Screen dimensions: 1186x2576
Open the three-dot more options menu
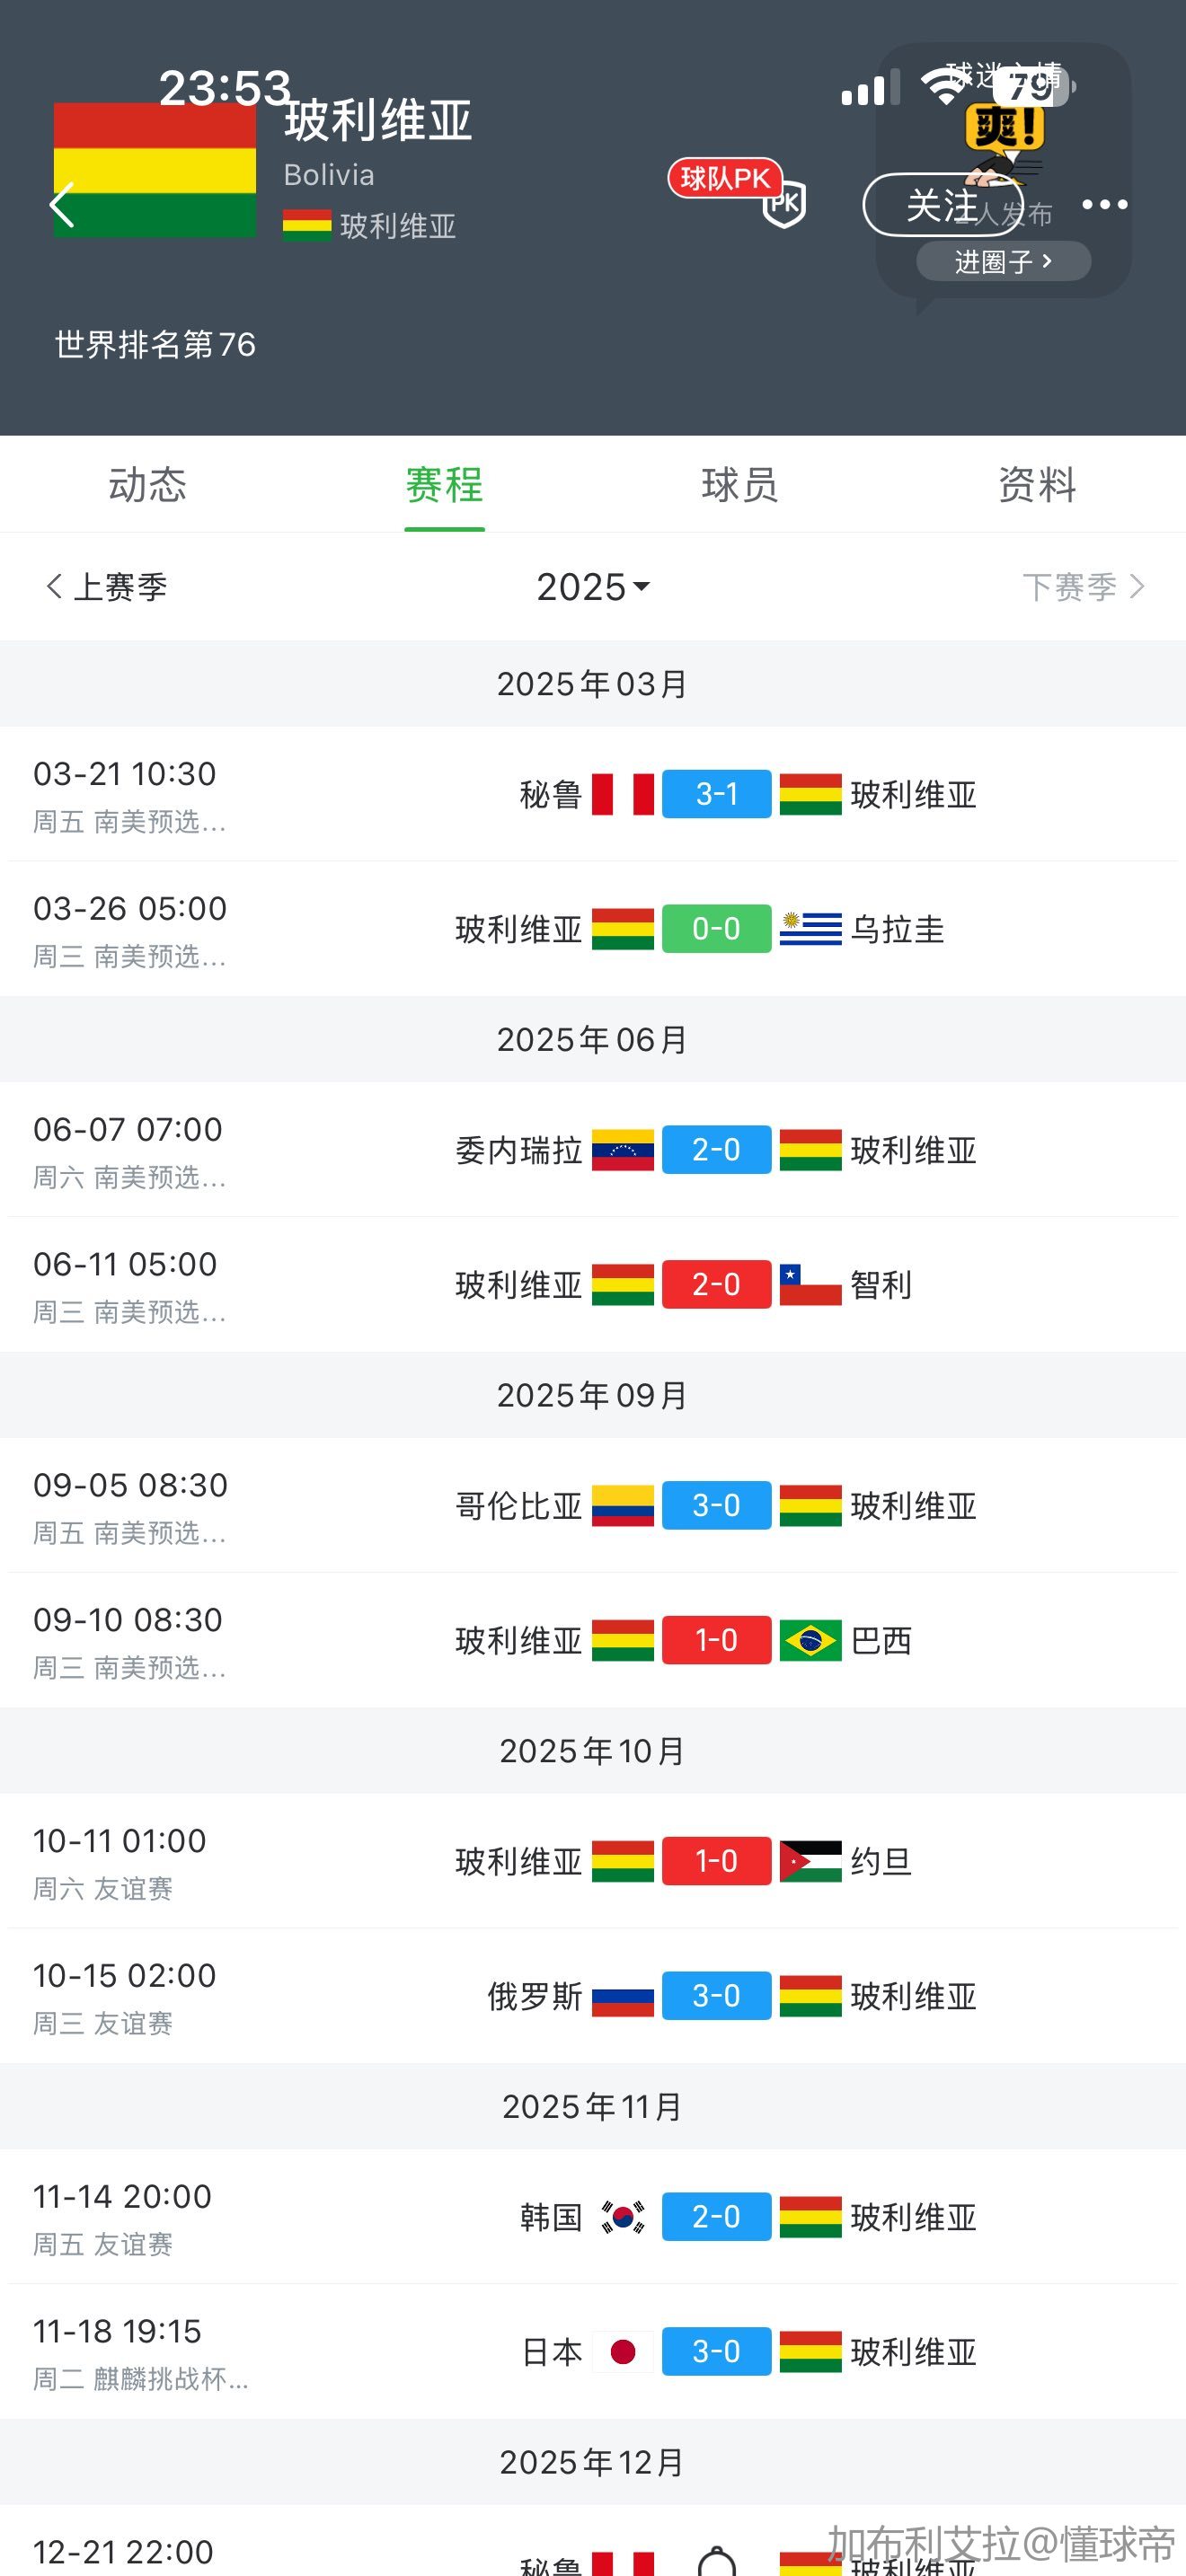coord(1104,205)
